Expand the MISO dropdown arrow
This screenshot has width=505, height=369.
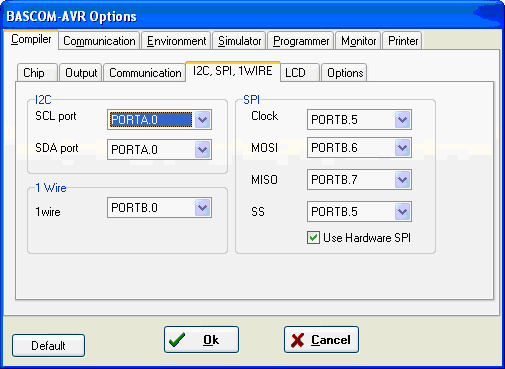tap(403, 179)
